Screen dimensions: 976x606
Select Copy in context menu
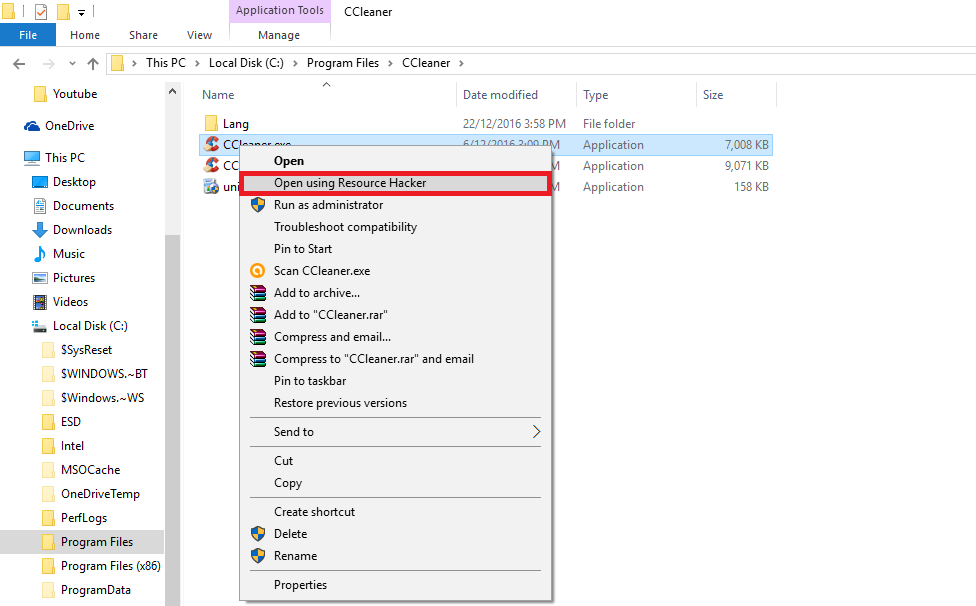click(395, 483)
